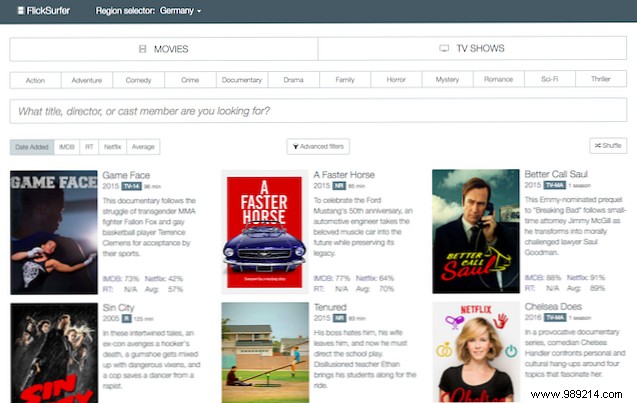Open the A Faster Horse title link
The image size is (637, 403).
coord(344,175)
